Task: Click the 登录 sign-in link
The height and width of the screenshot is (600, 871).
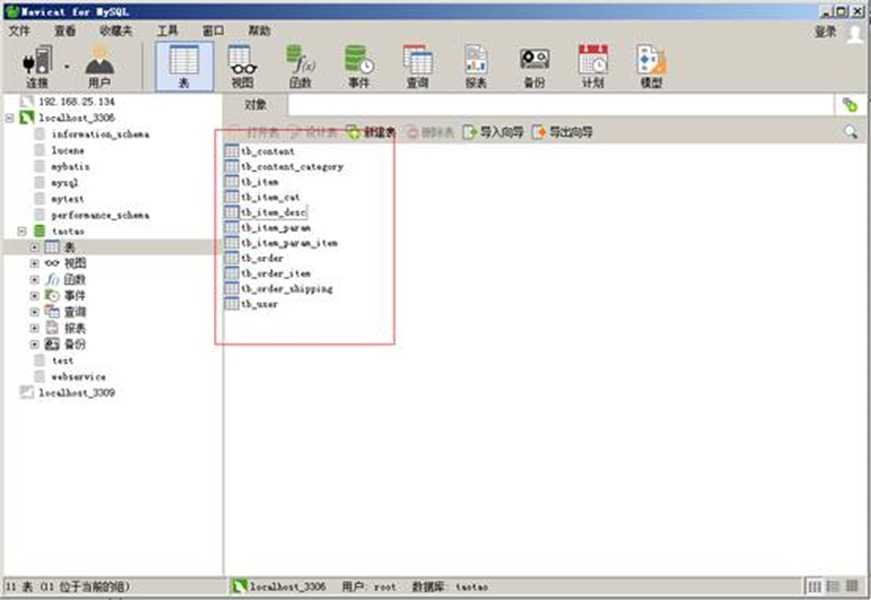Action: (x=825, y=32)
